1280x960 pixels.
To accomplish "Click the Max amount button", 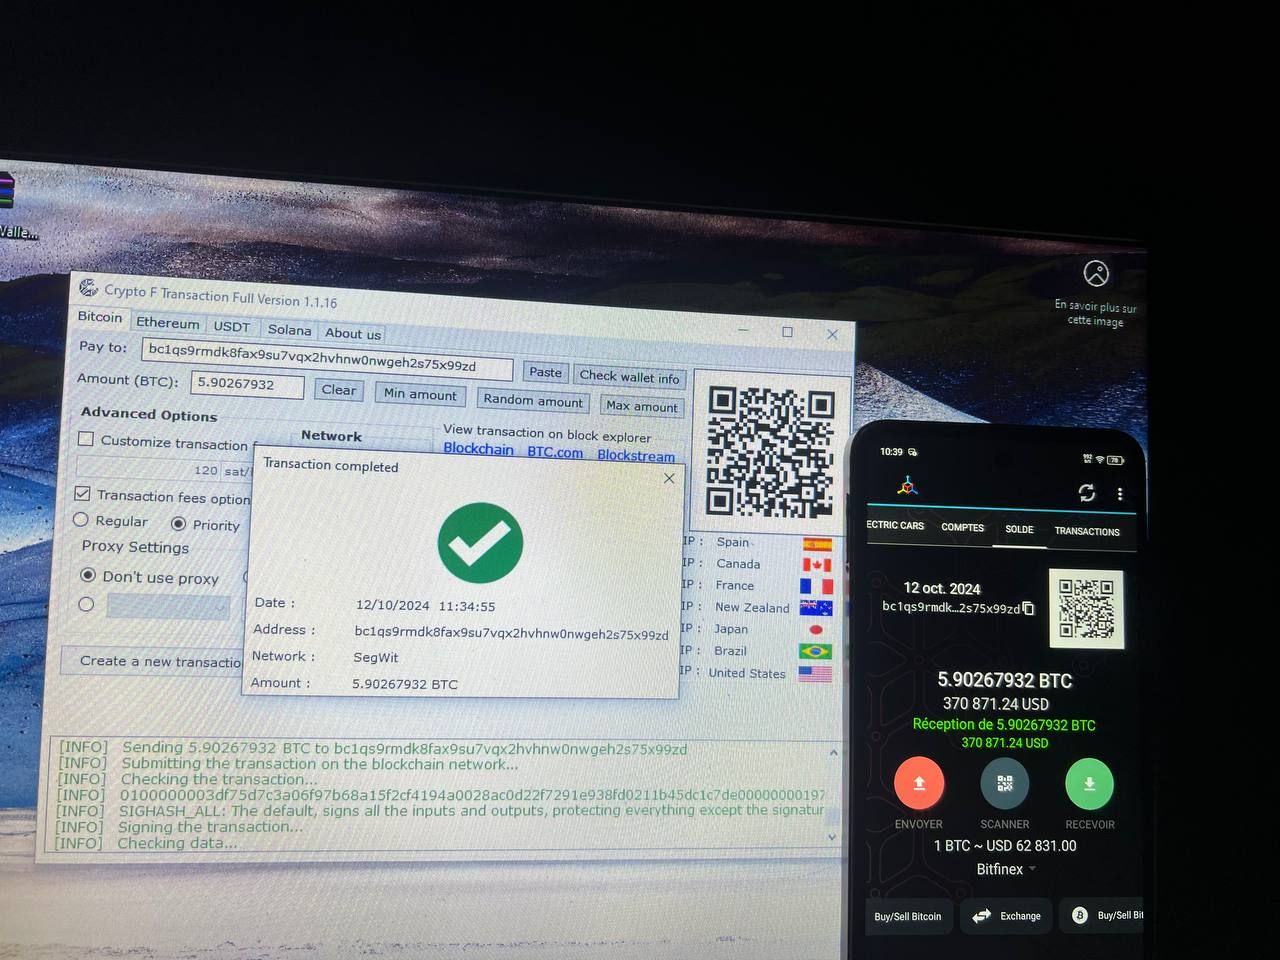I will [x=642, y=406].
